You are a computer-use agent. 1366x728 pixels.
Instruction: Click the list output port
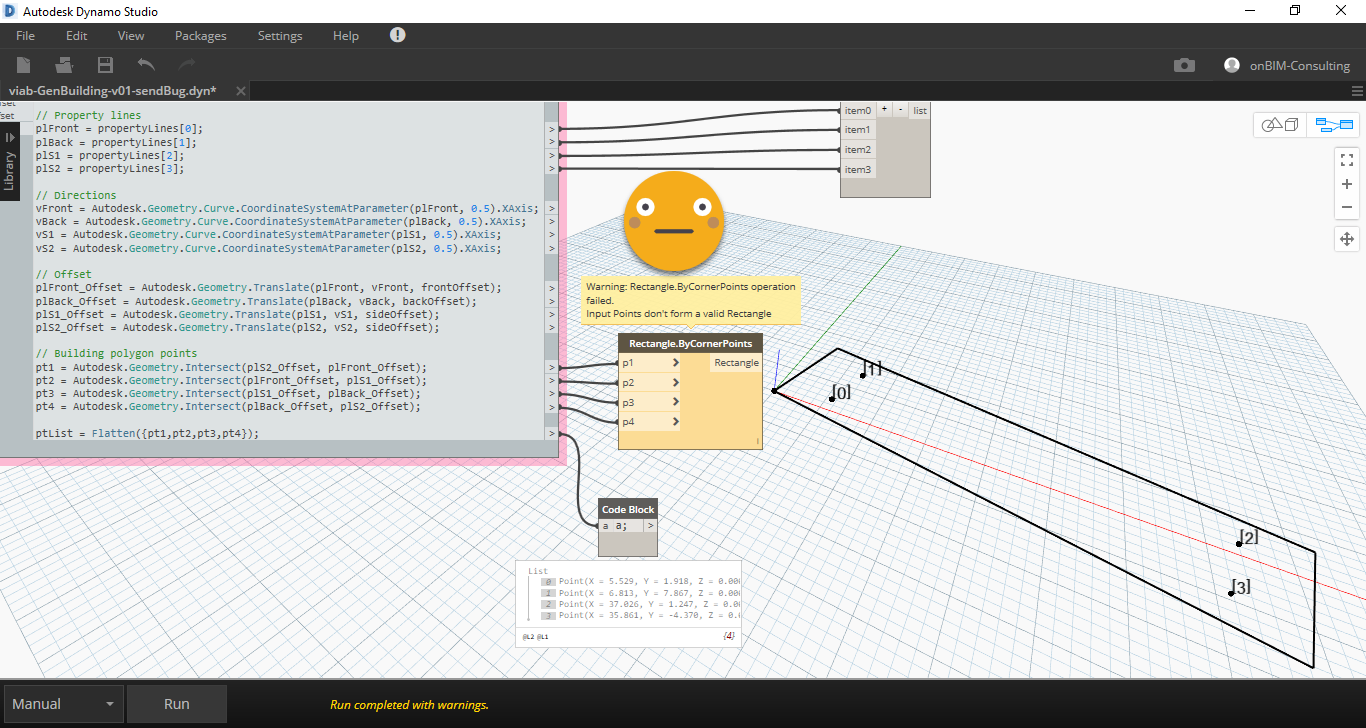click(920, 110)
